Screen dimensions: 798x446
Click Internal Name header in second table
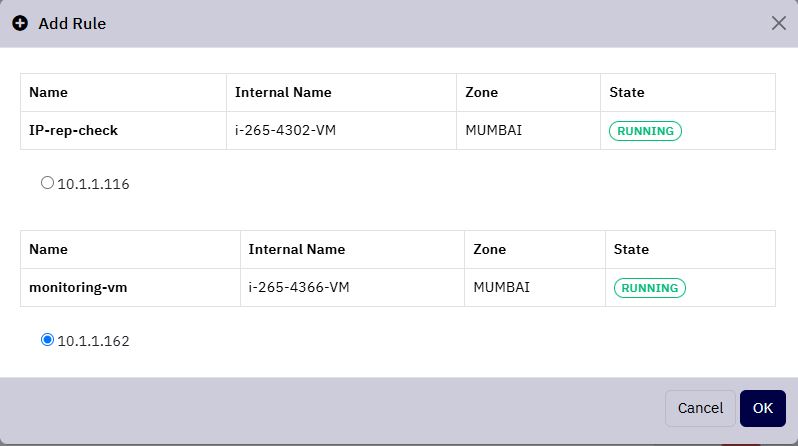297,249
